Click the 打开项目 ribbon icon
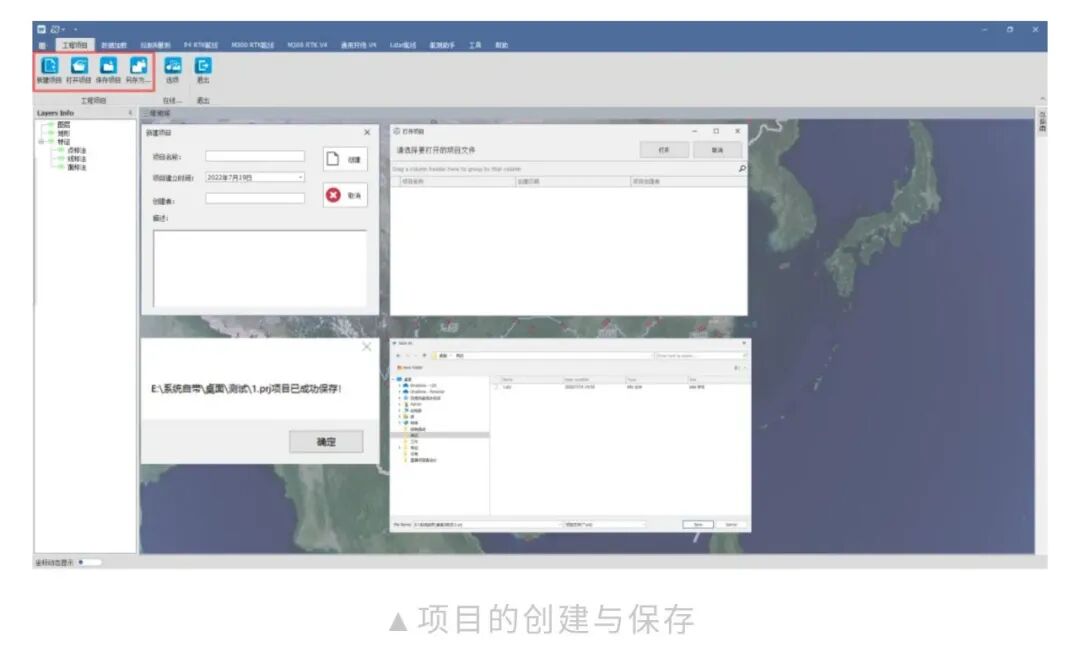The image size is (1080, 658). point(79,66)
